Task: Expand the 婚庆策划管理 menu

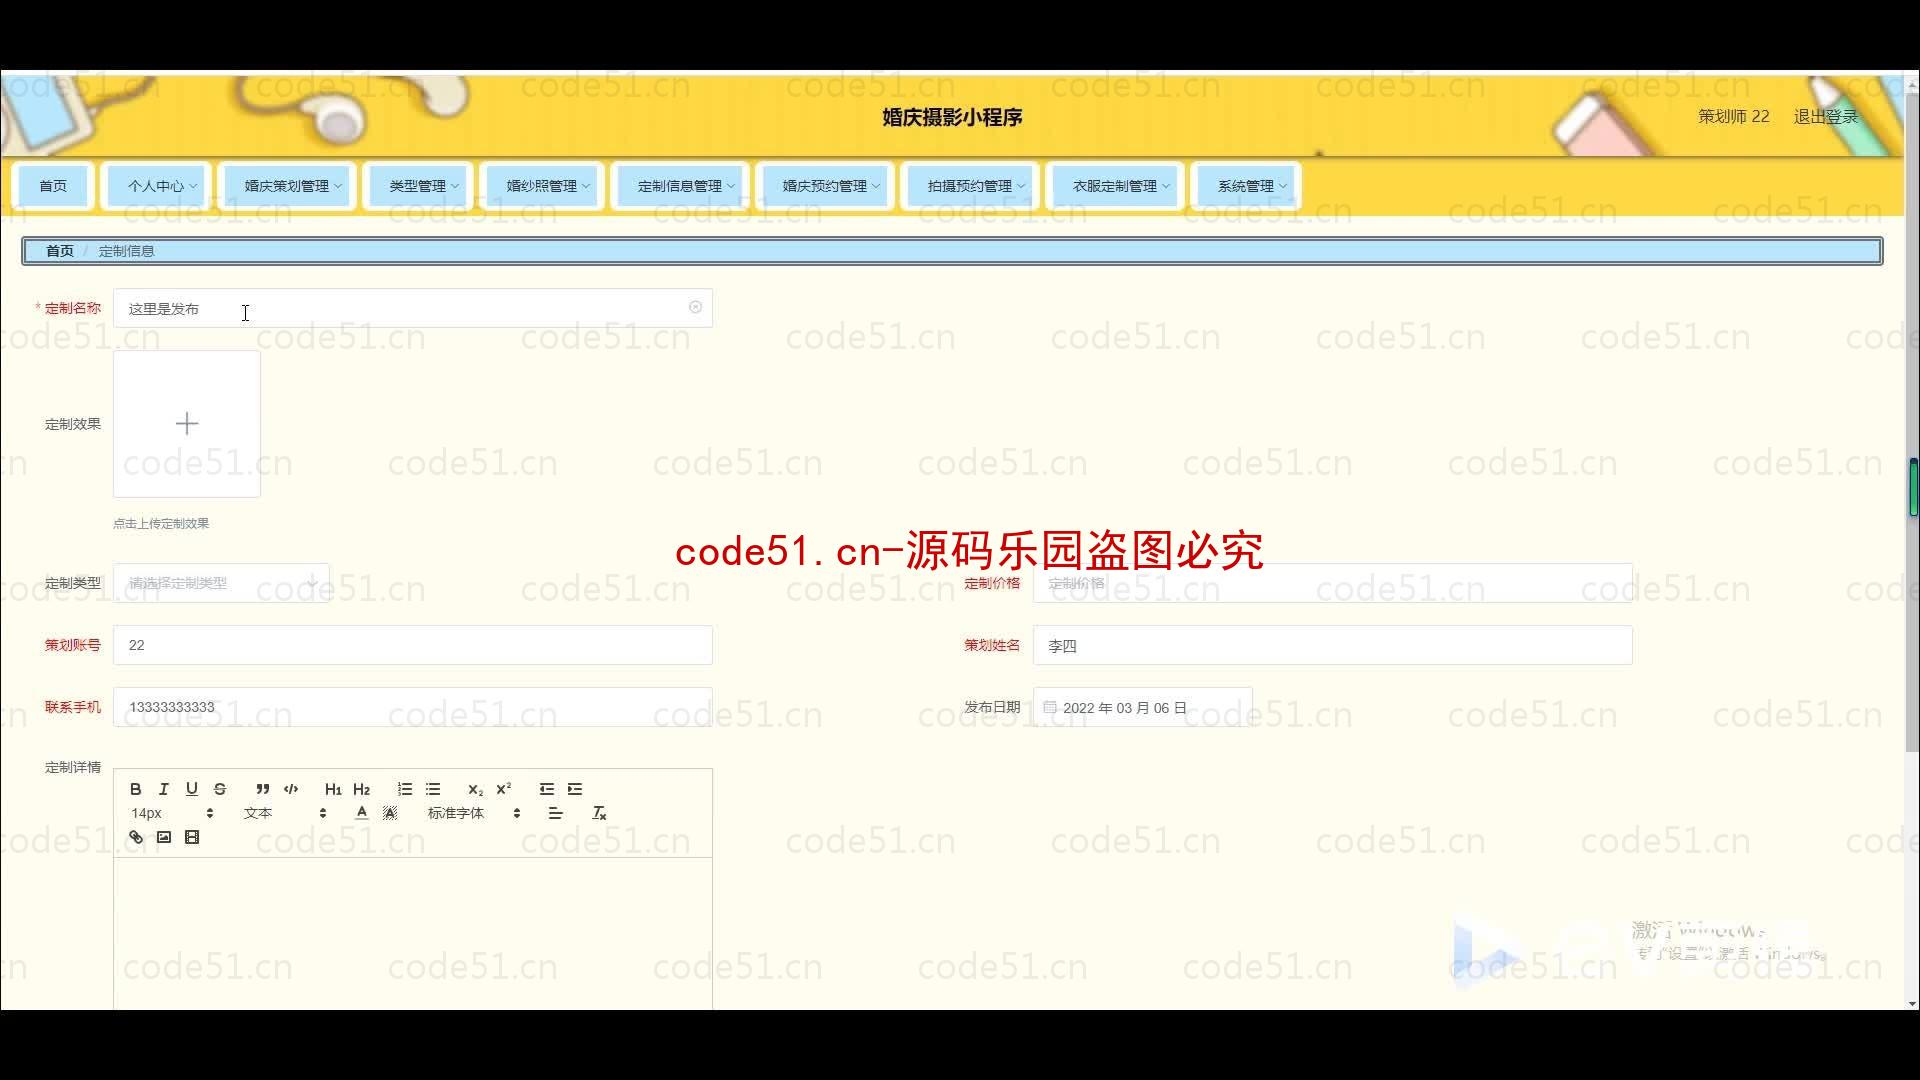Action: pyautogui.click(x=291, y=185)
